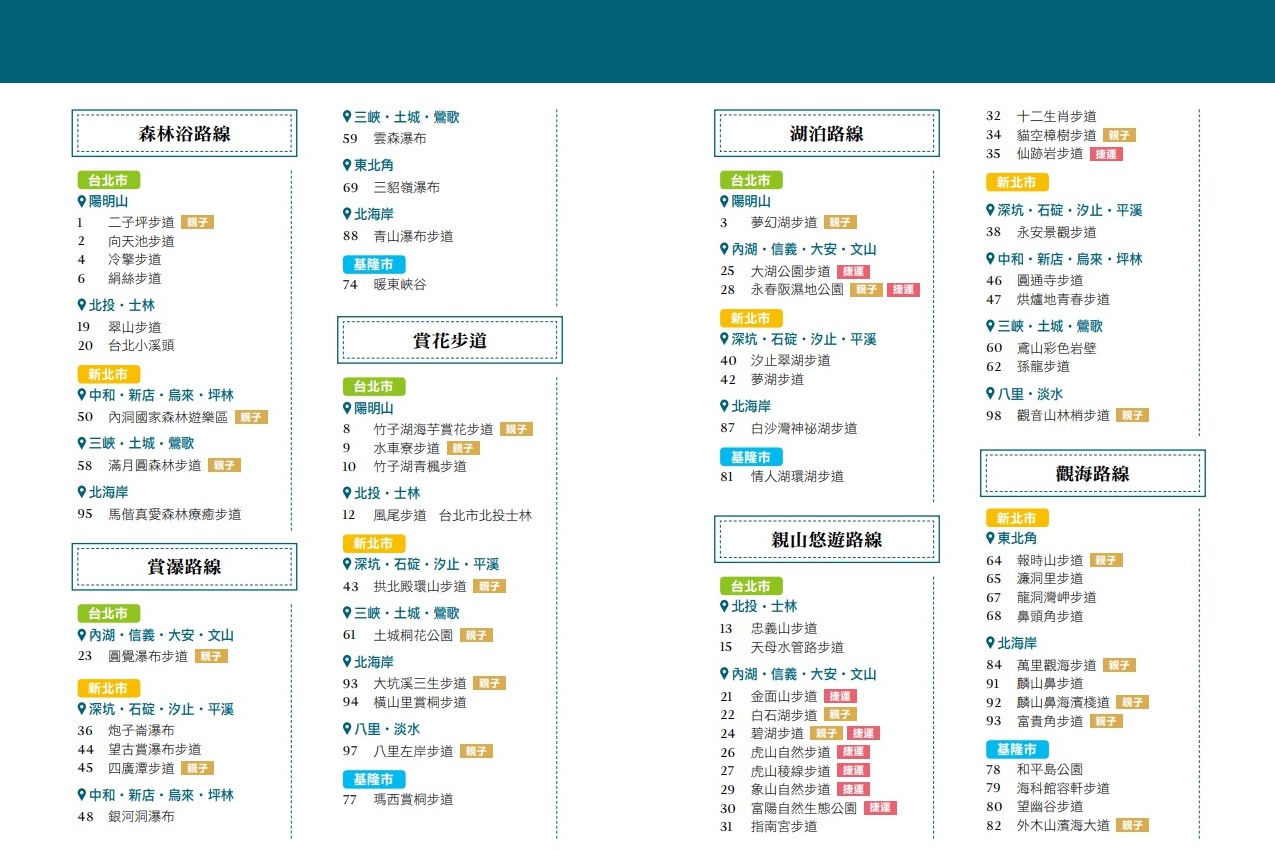
Task: Click the pin icon of the region above 土城桐花公園
Action: click(x=347, y=613)
